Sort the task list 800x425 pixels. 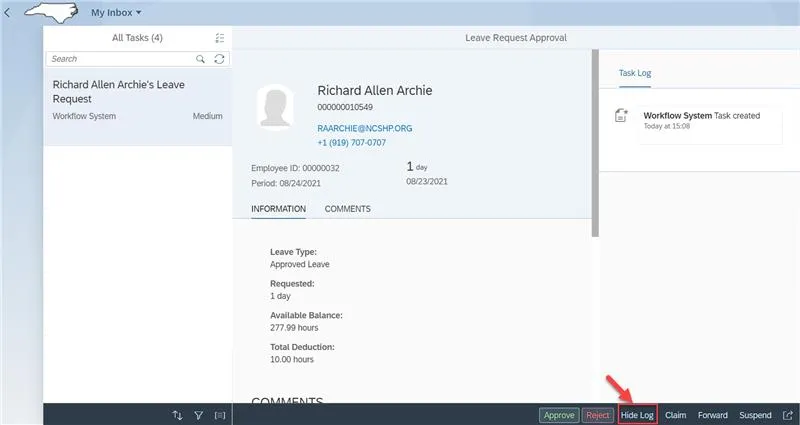[178, 415]
